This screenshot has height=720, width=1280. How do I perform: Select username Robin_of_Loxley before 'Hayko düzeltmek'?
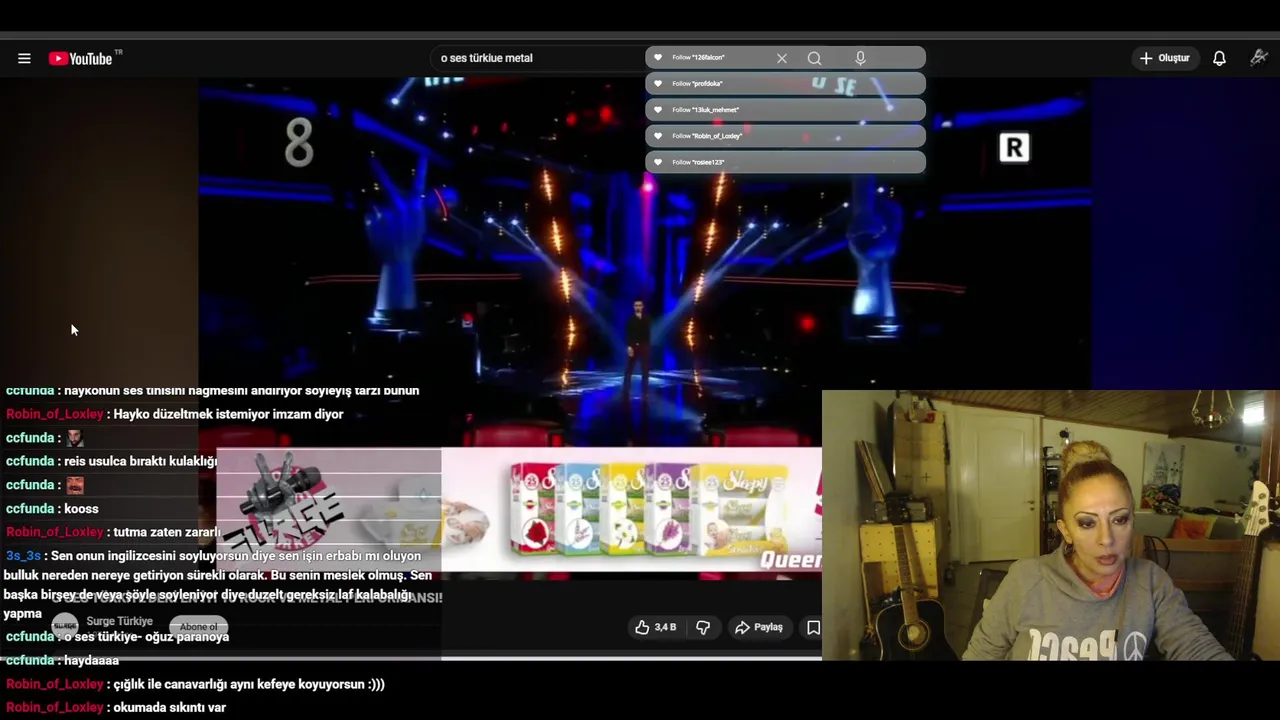coord(55,414)
